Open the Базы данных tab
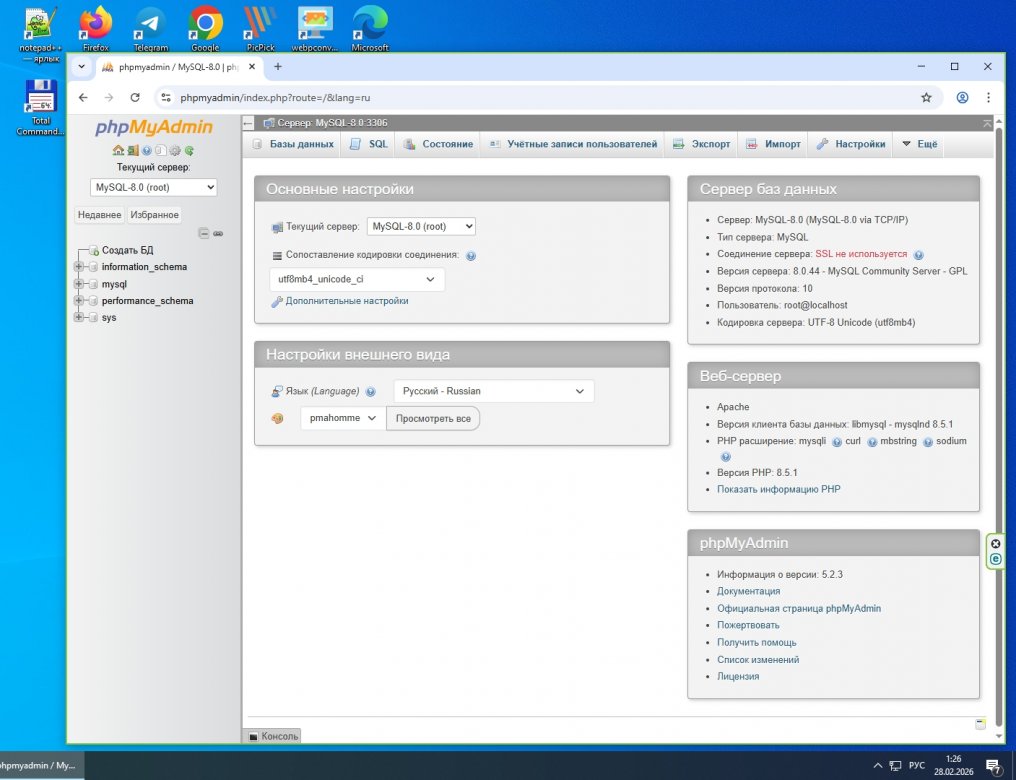The image size is (1016, 780). [x=293, y=144]
